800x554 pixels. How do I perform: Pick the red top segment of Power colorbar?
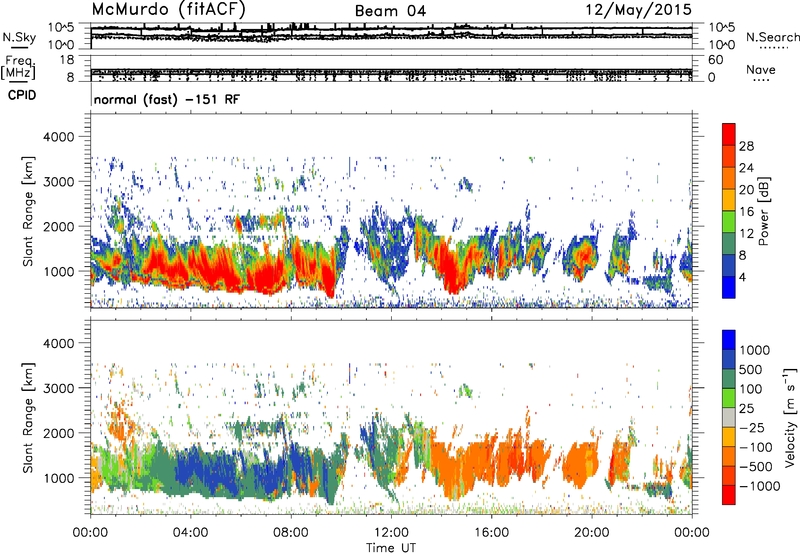729,134
